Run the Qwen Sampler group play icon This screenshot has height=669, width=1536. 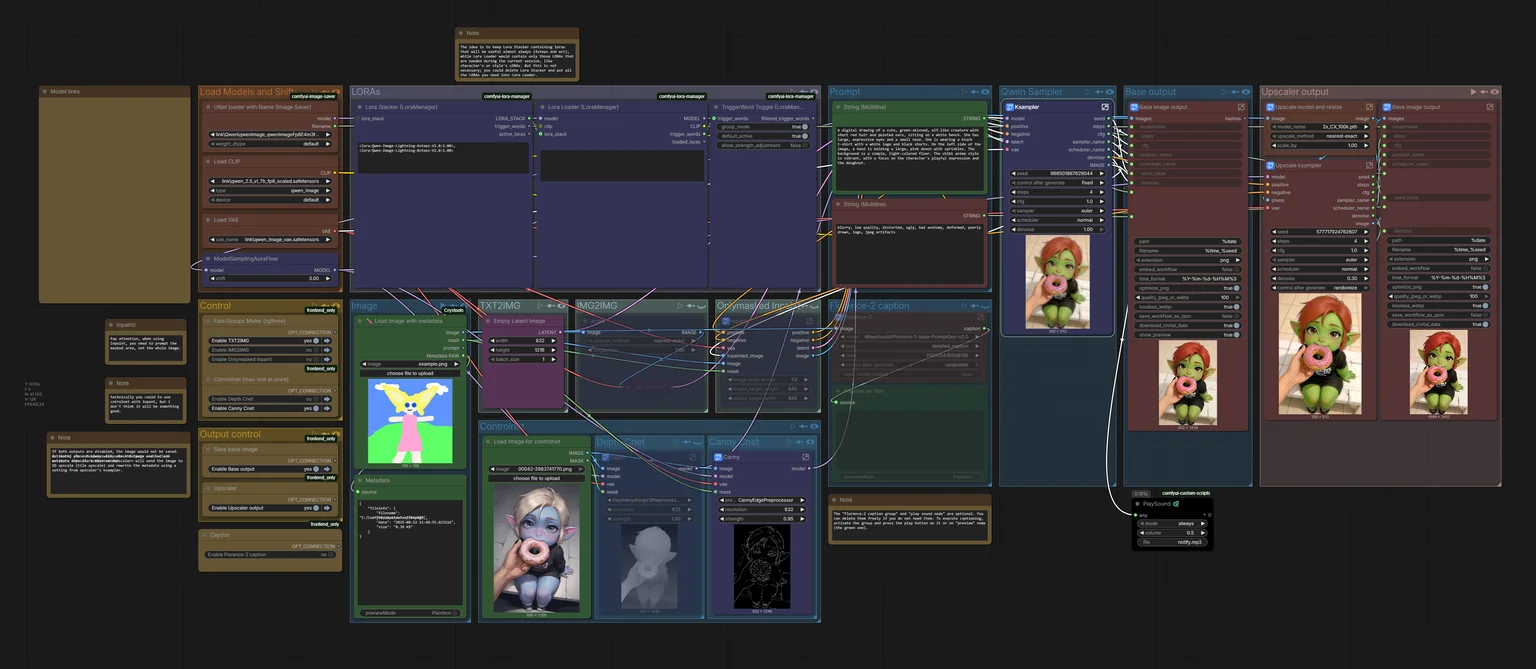coord(1088,92)
